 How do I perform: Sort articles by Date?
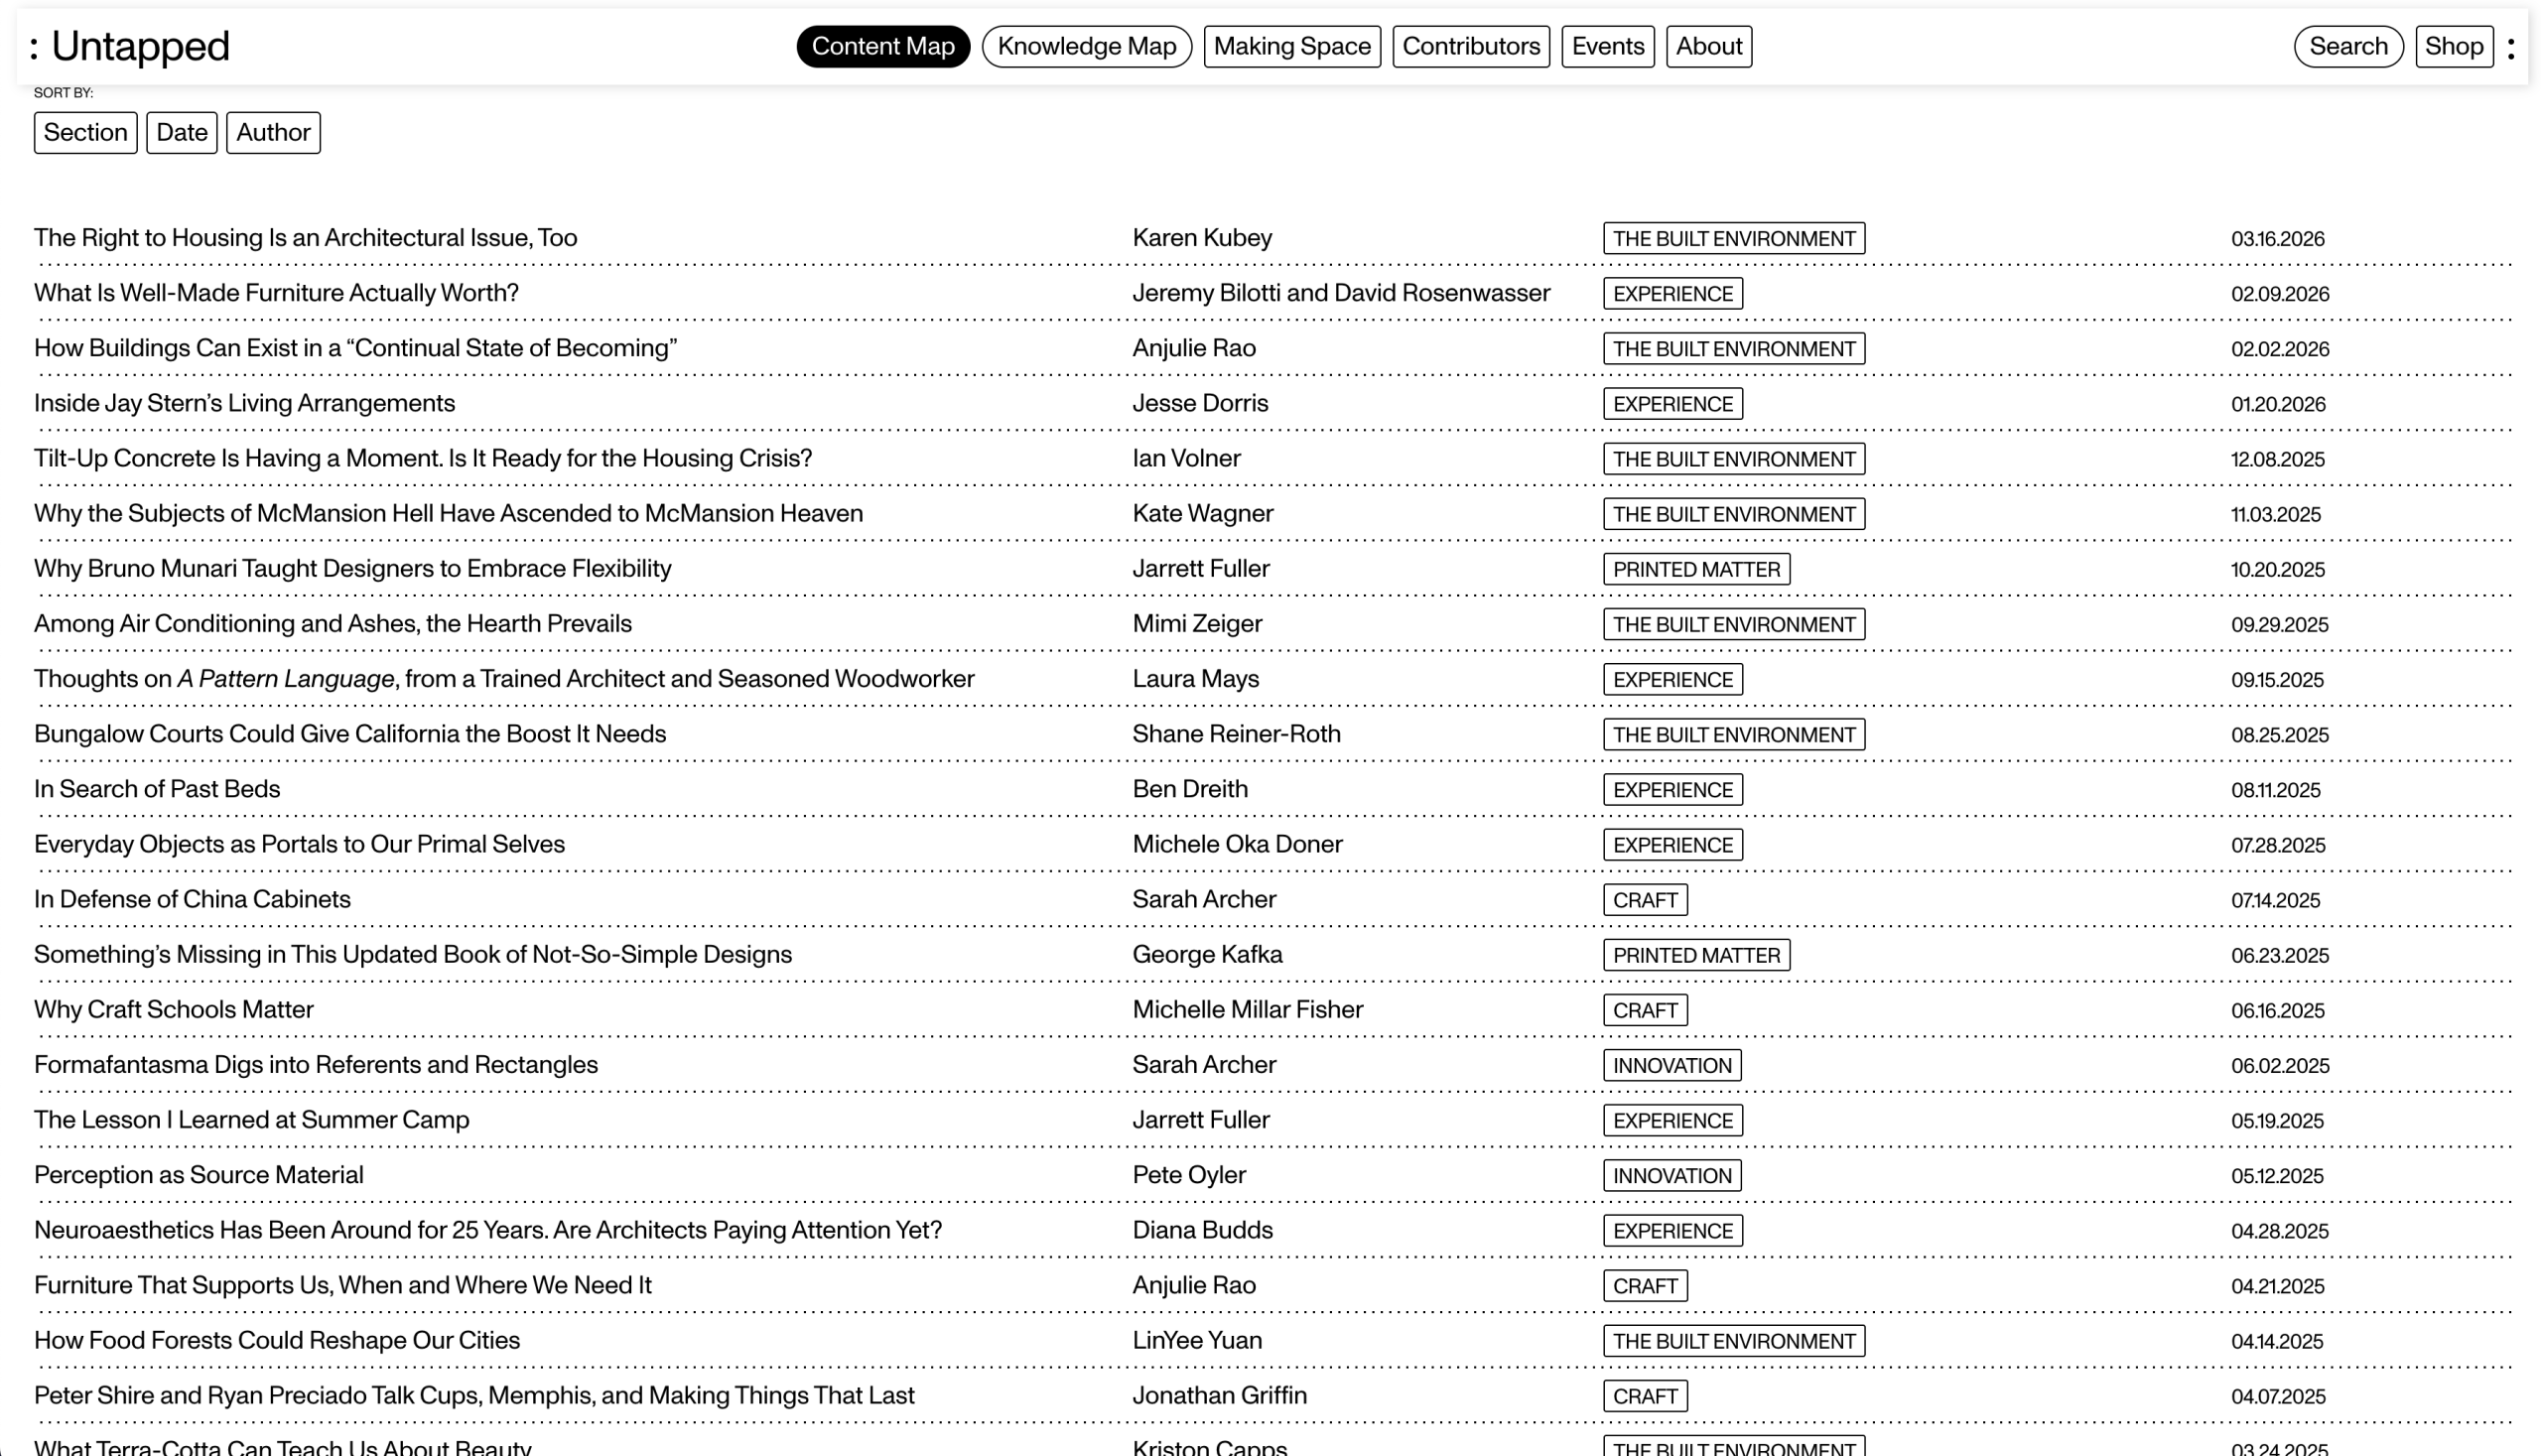pos(181,132)
